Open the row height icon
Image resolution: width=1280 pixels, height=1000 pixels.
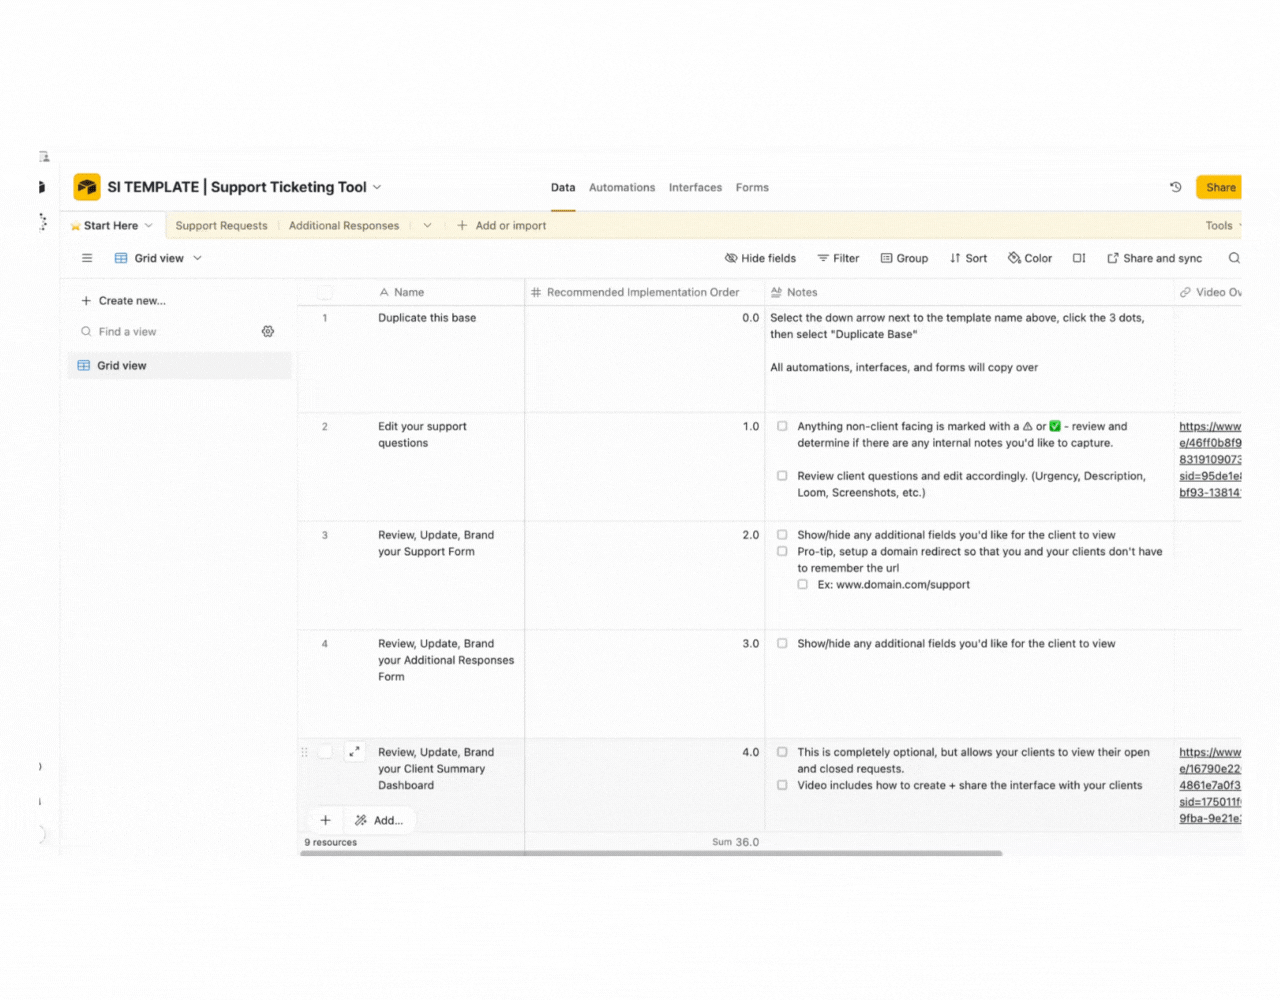coord(1079,258)
